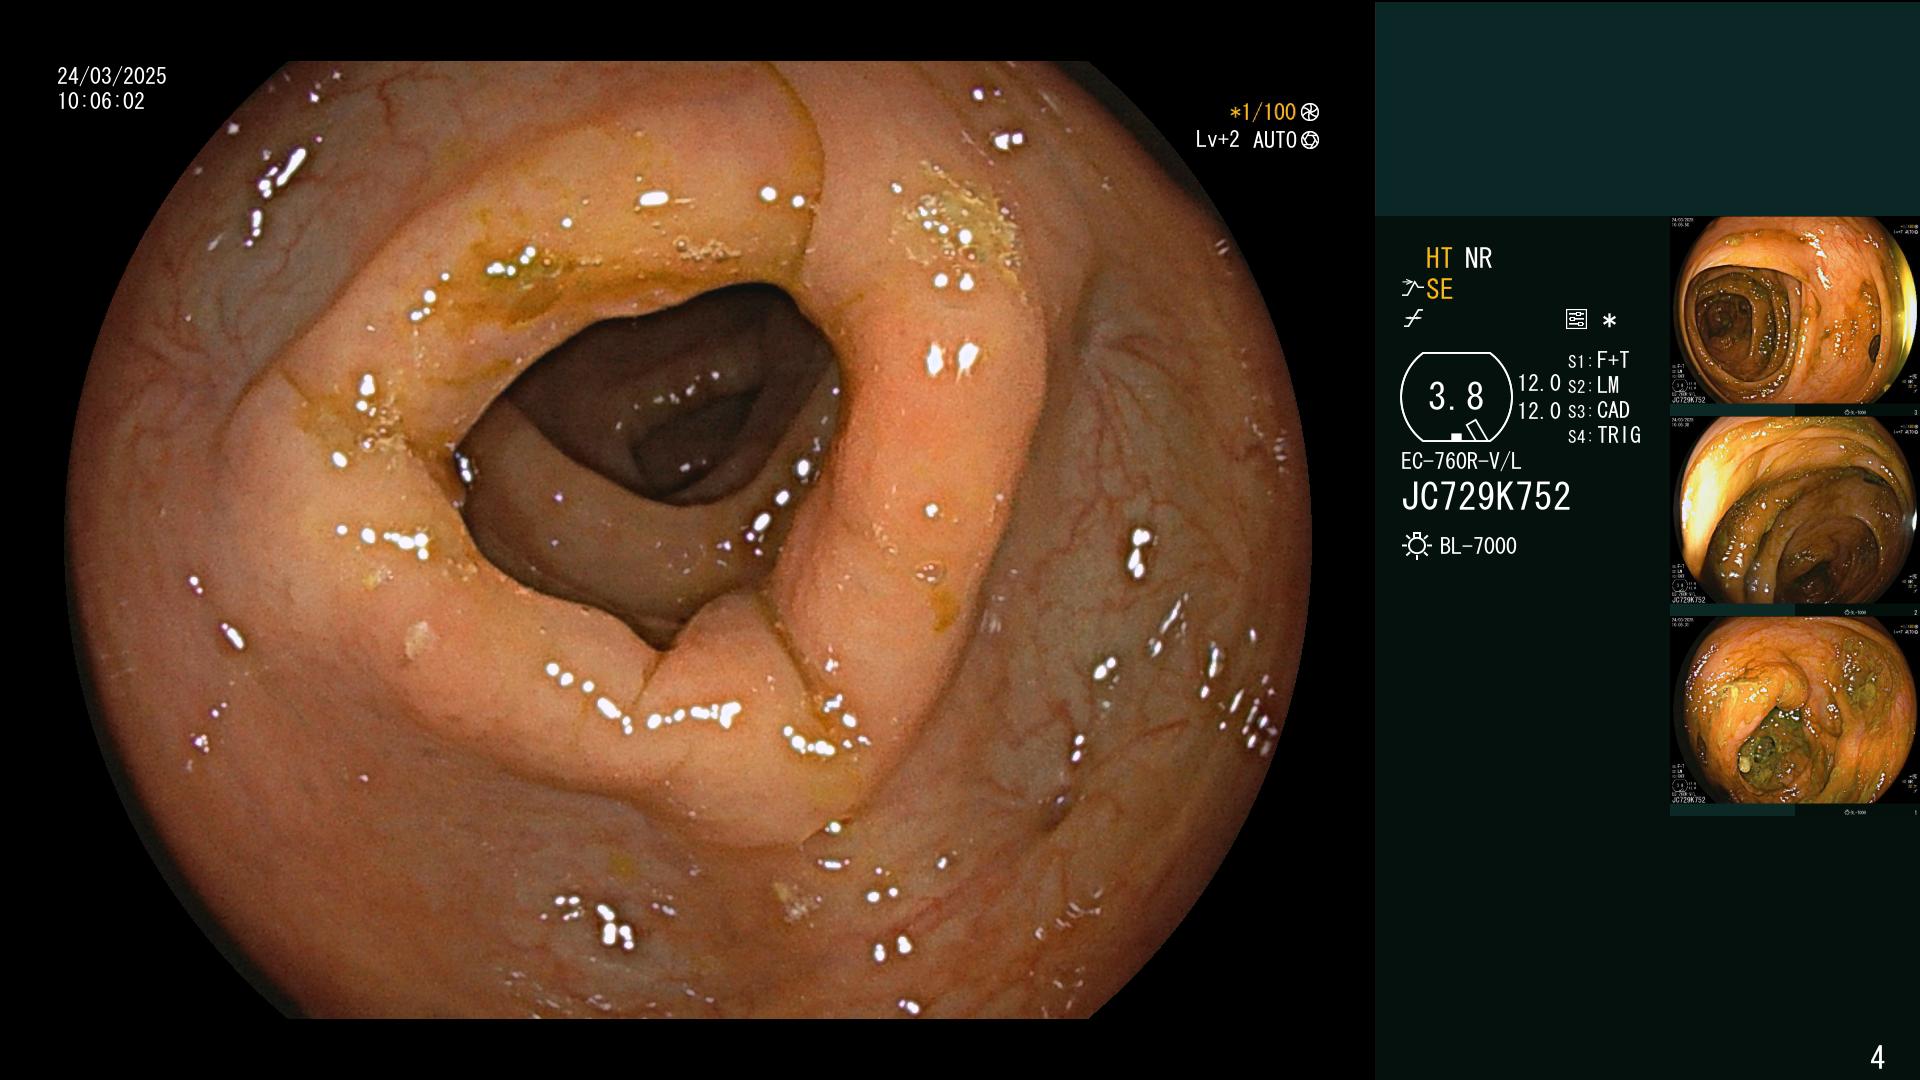Click the Lv+2 brightness level text
Screen dimensions: 1920x1080
[x=1217, y=140]
